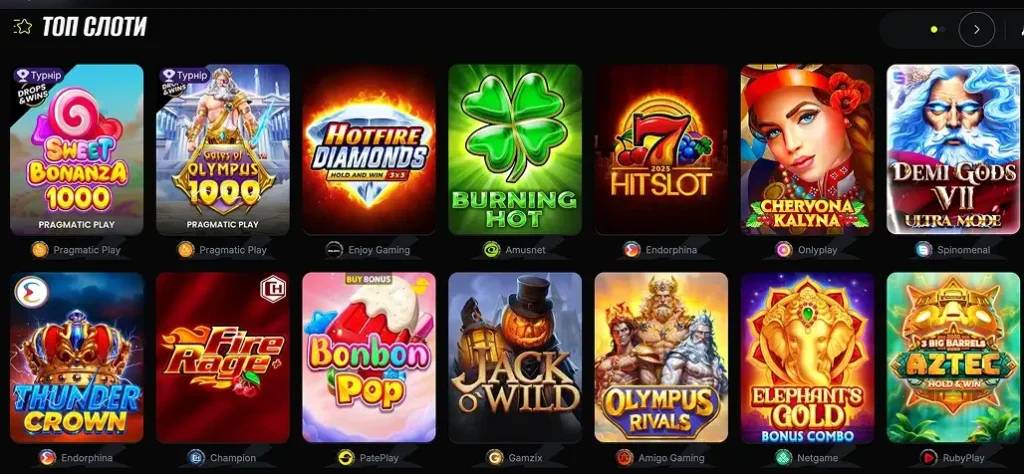This screenshot has width=1024, height=474.
Task: Click the star icon beside ТОП СЛОТИ
Action: click(23, 27)
